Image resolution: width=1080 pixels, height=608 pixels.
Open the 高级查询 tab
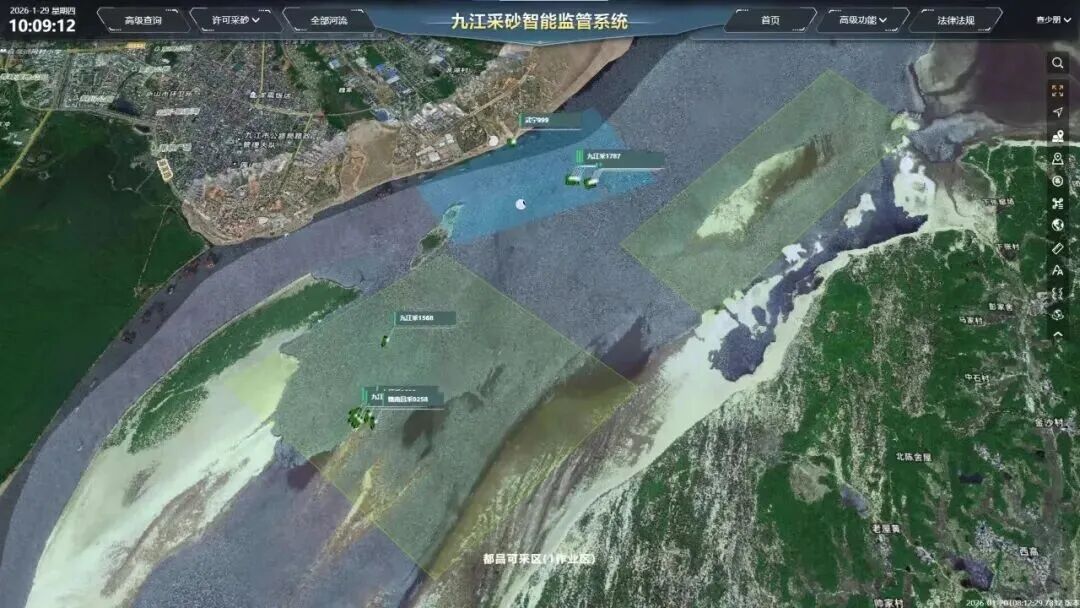pyautogui.click(x=143, y=20)
